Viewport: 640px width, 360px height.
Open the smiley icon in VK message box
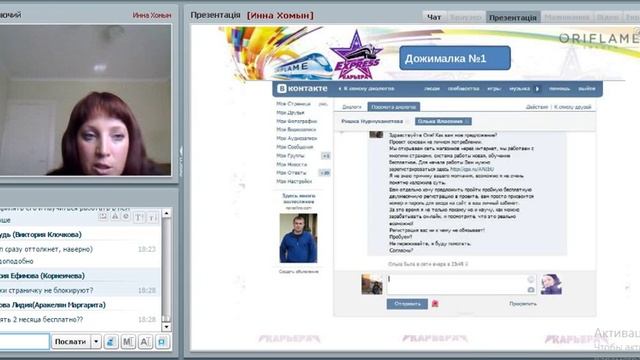pos(531,280)
